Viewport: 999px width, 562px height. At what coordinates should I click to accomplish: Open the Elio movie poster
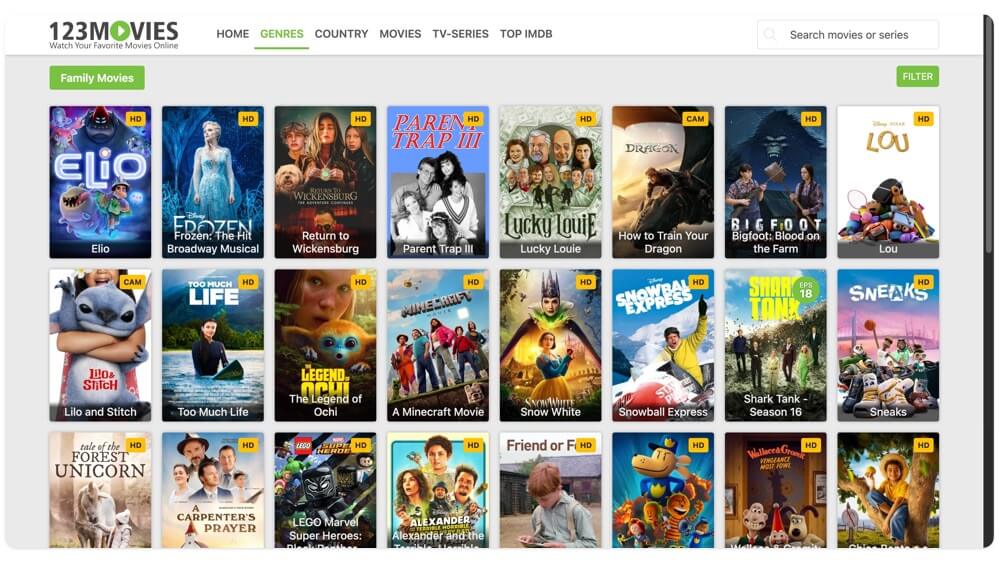pyautogui.click(x=101, y=182)
